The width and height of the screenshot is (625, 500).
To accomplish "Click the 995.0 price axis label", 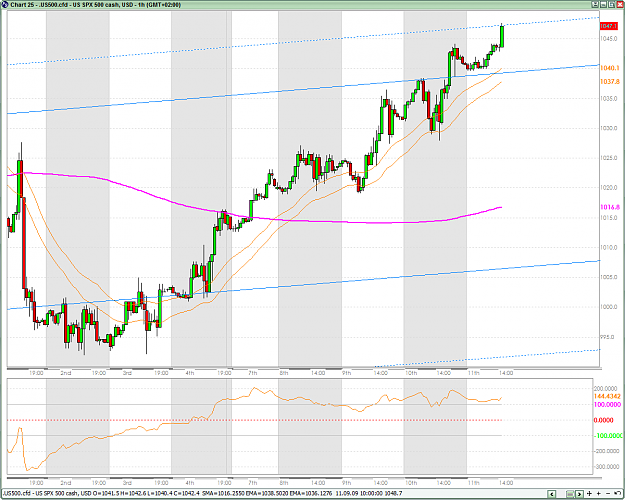I will click(x=608, y=337).
